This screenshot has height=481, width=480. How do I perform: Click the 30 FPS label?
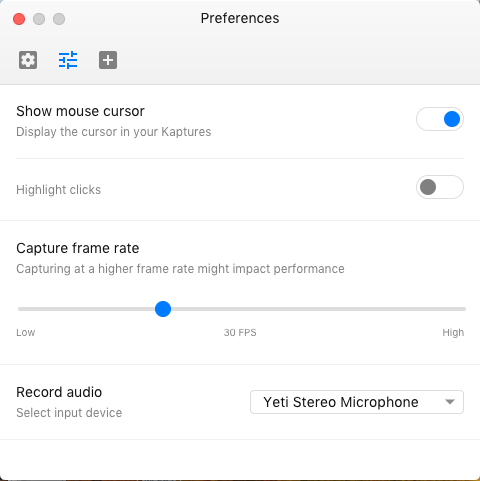(x=240, y=332)
